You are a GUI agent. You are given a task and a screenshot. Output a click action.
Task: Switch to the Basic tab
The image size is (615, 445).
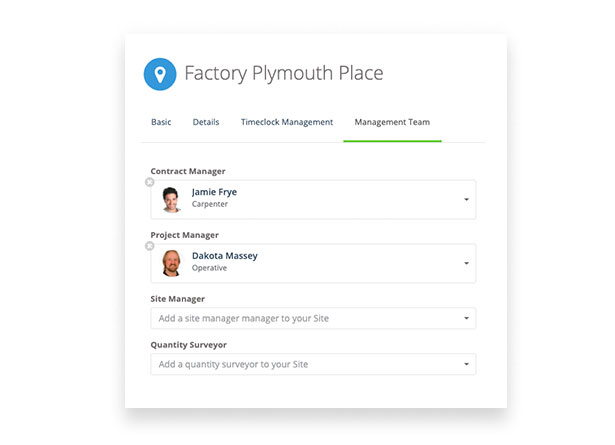[161, 122]
